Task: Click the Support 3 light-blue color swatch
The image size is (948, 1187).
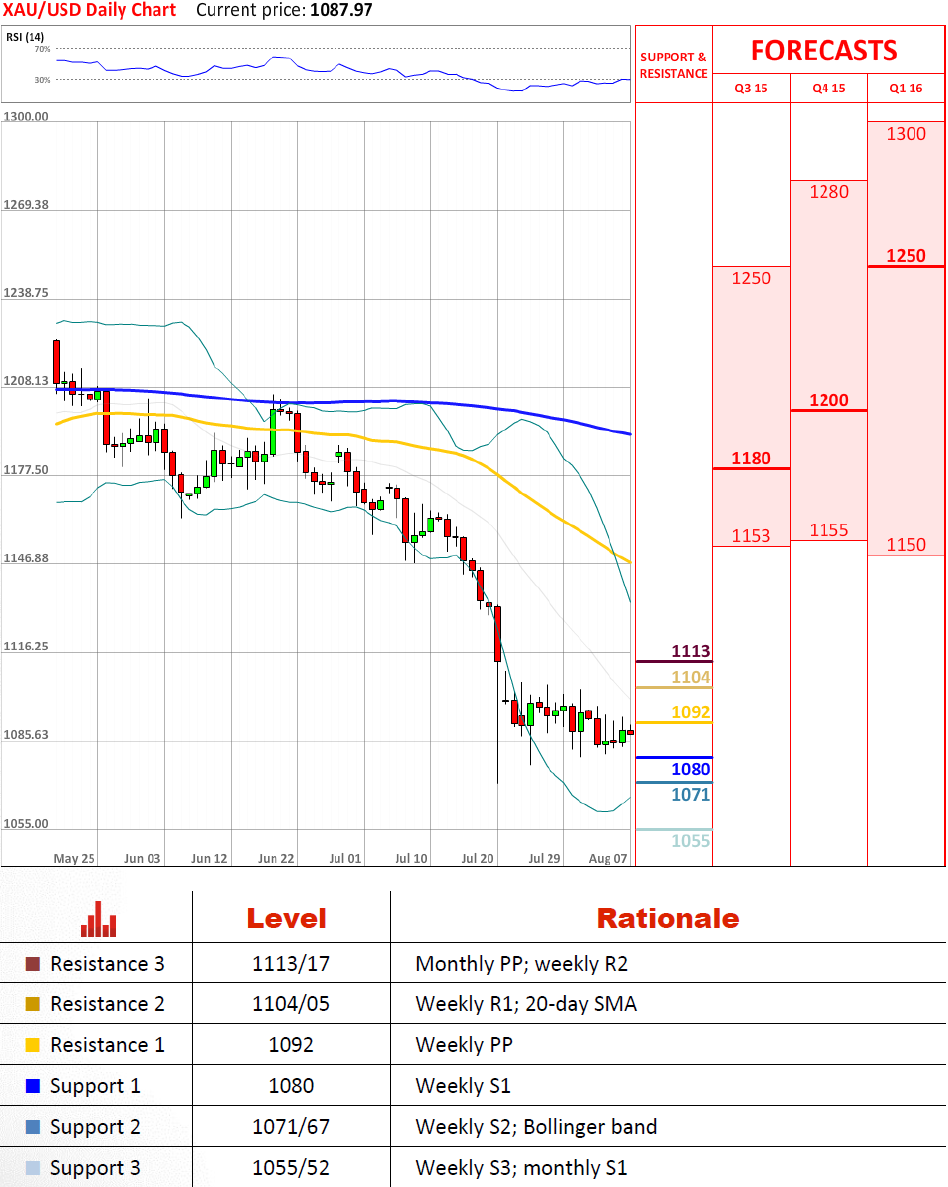Action: (x=33, y=1167)
